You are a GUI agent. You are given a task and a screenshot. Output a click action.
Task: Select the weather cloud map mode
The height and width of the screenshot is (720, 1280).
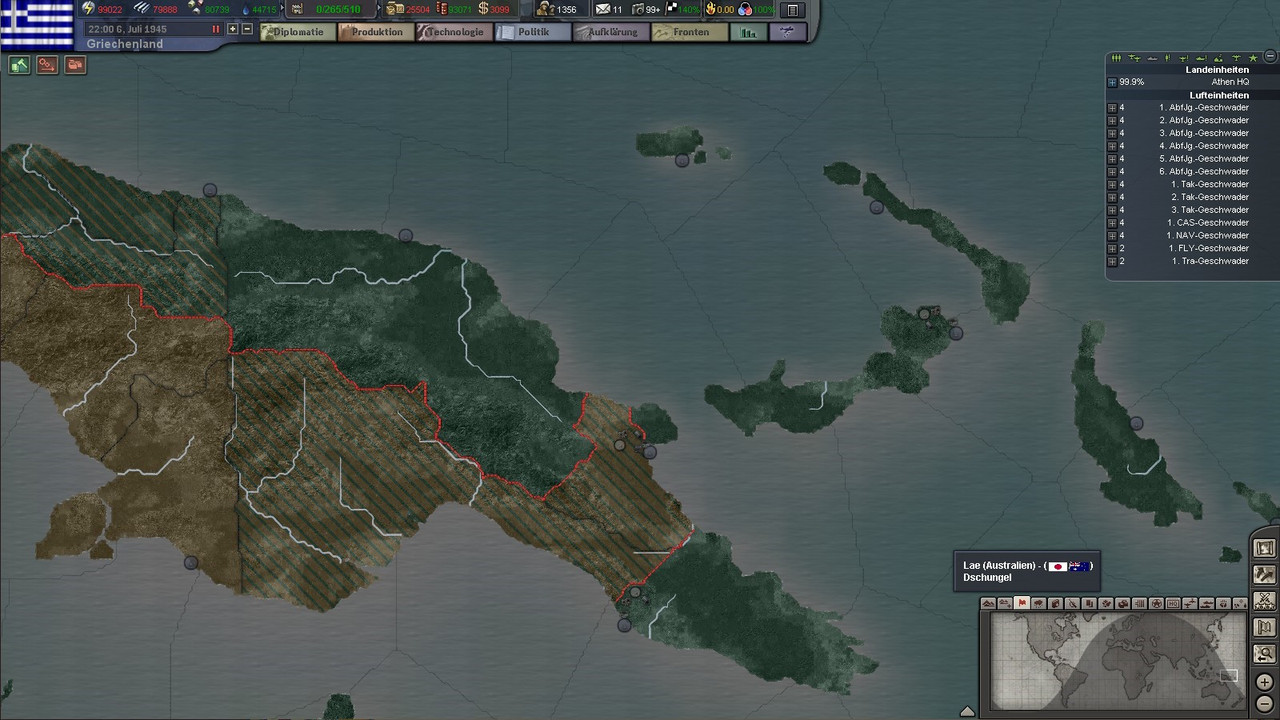(1039, 603)
